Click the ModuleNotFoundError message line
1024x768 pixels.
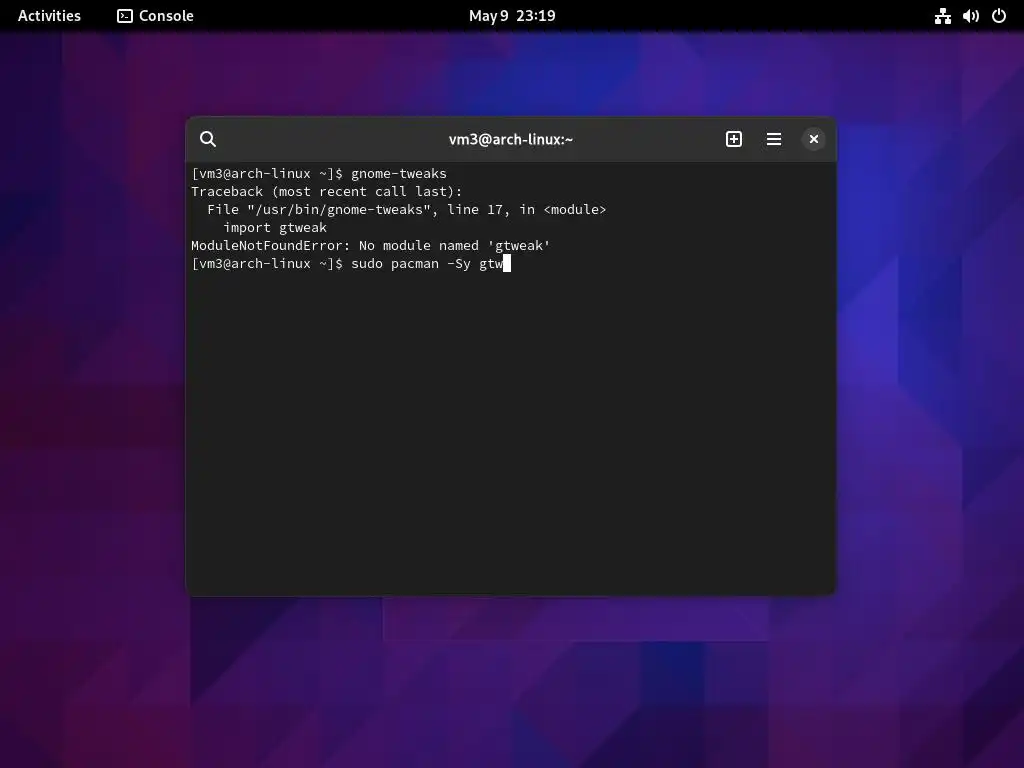click(370, 246)
